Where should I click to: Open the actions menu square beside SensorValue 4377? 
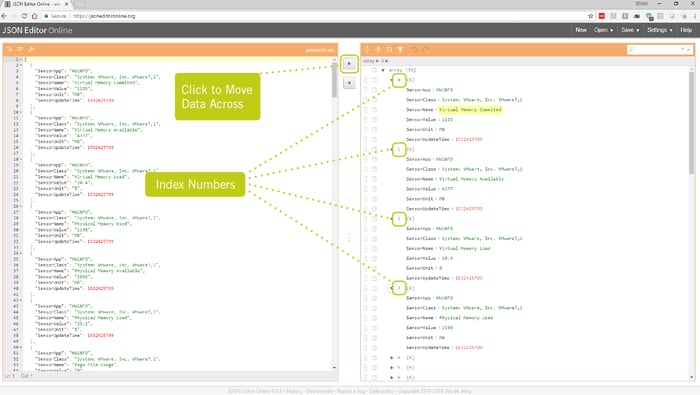(x=374, y=189)
